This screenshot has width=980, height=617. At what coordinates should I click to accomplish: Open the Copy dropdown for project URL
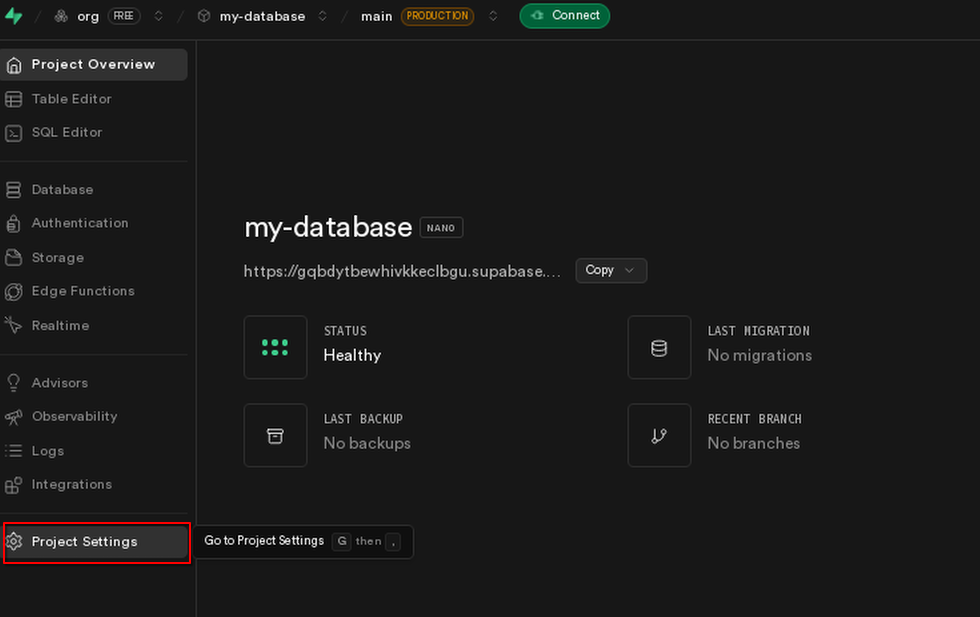point(611,271)
